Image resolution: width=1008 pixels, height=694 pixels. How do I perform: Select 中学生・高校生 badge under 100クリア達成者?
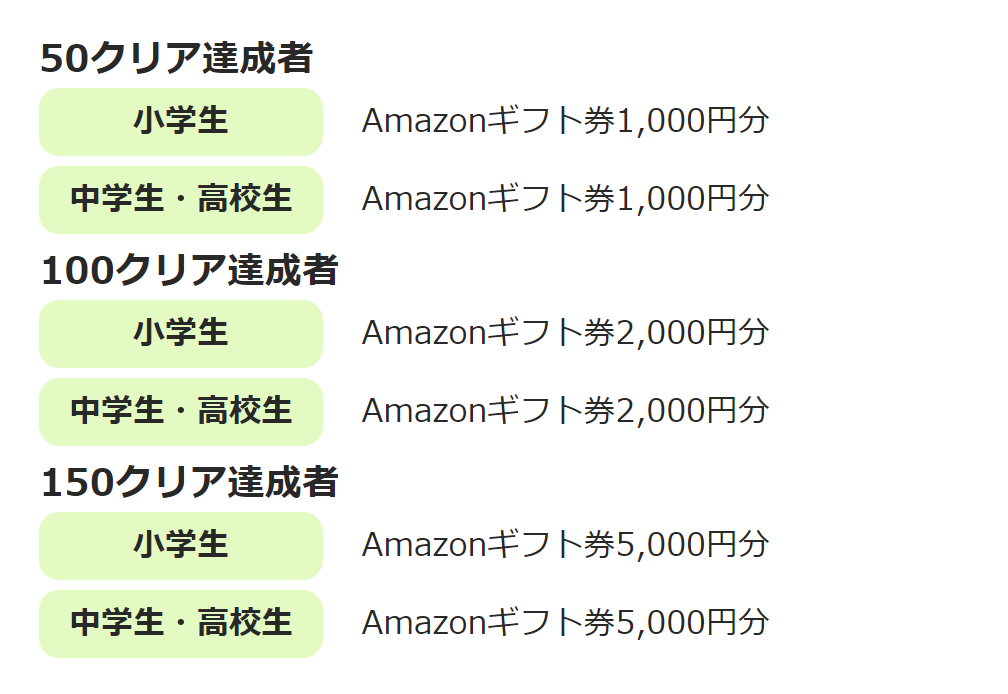click(181, 412)
